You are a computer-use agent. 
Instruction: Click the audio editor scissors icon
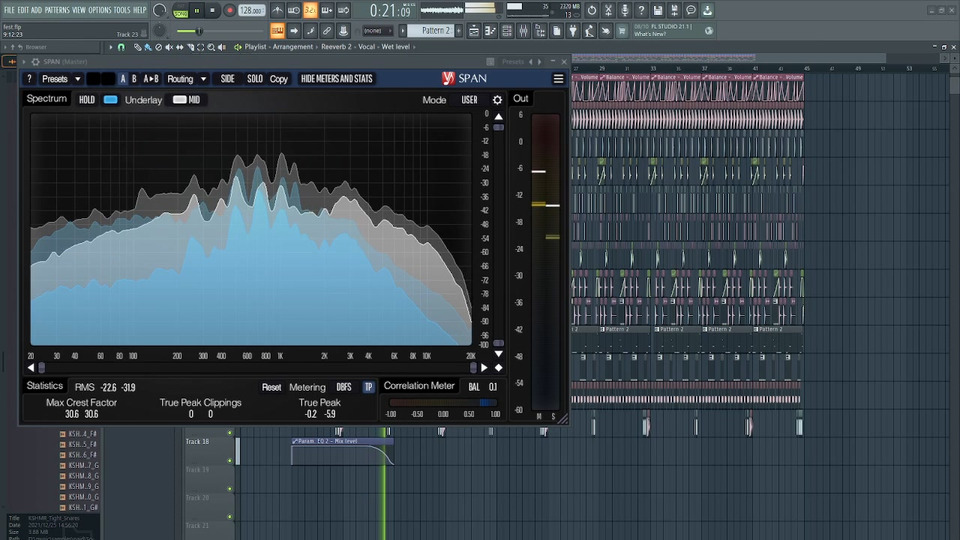click(x=608, y=10)
